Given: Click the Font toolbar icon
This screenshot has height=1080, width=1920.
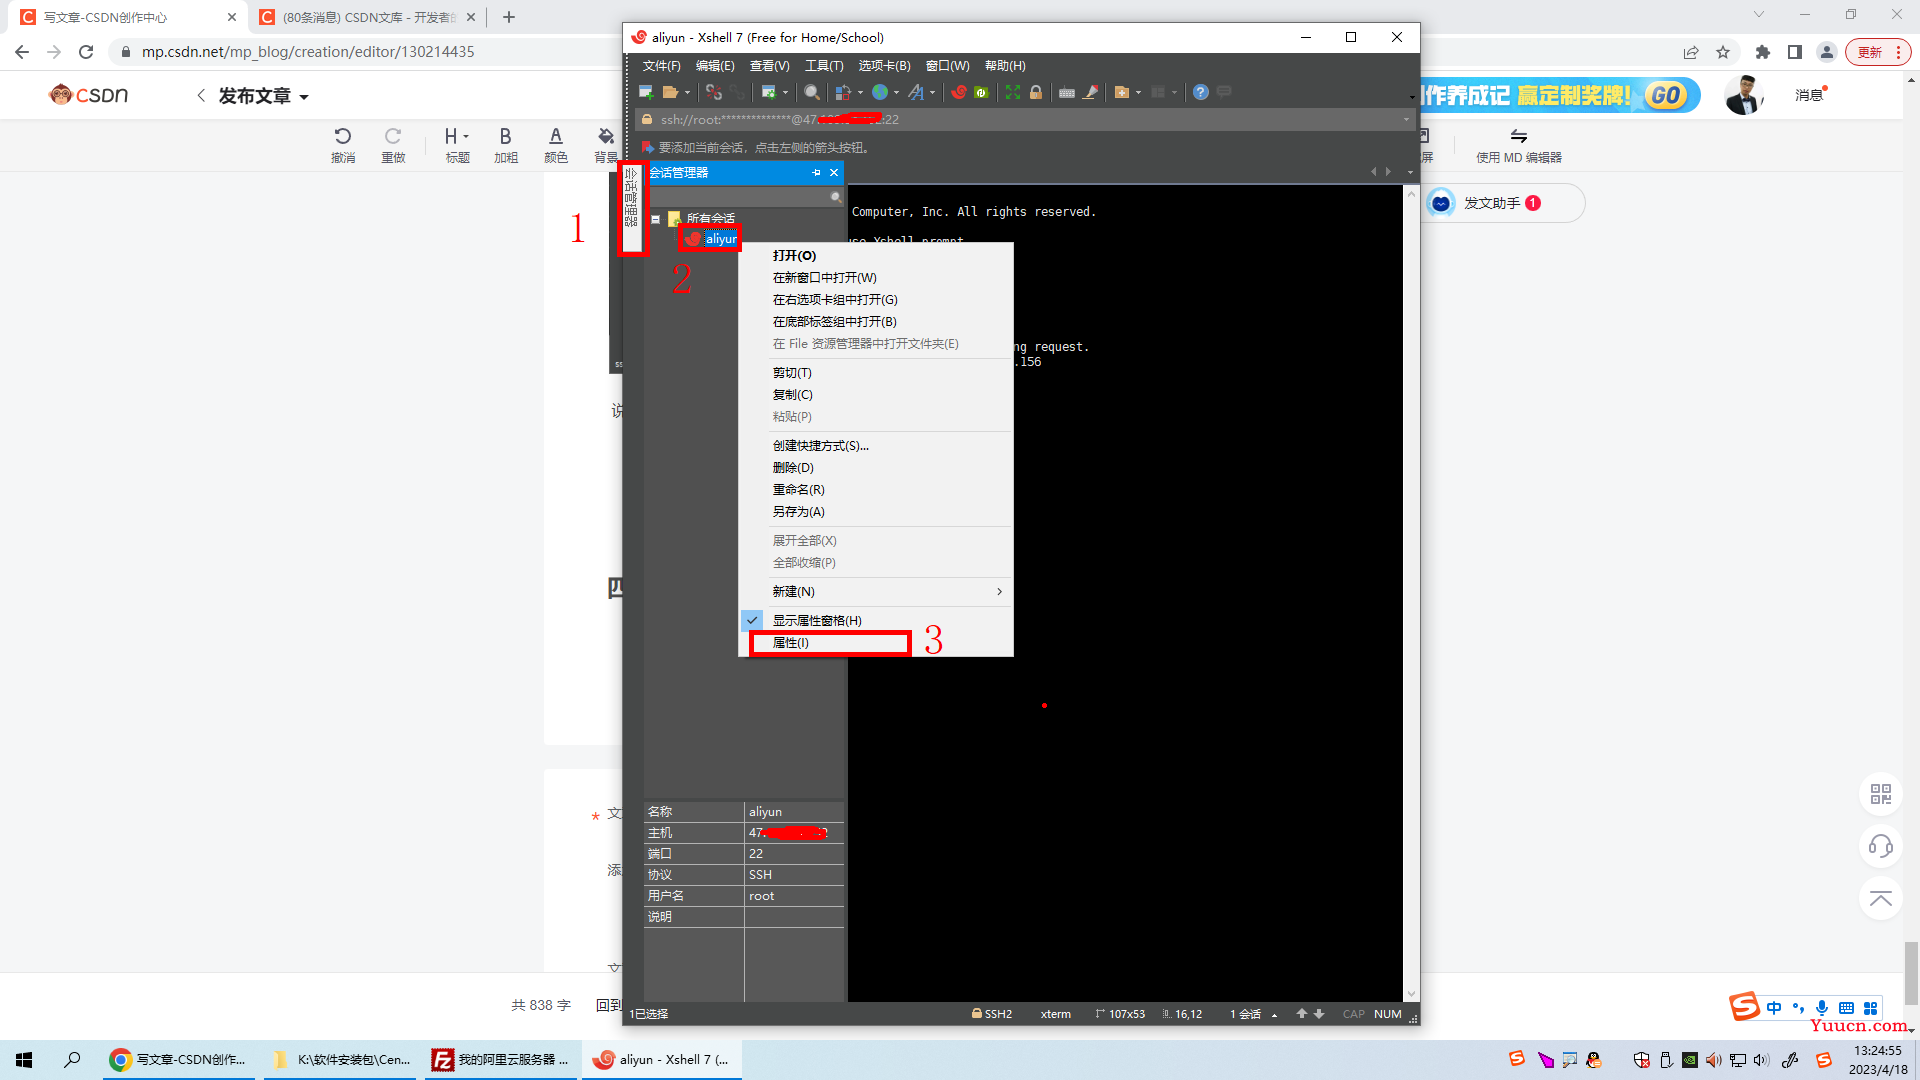Looking at the screenshot, I should click(916, 92).
